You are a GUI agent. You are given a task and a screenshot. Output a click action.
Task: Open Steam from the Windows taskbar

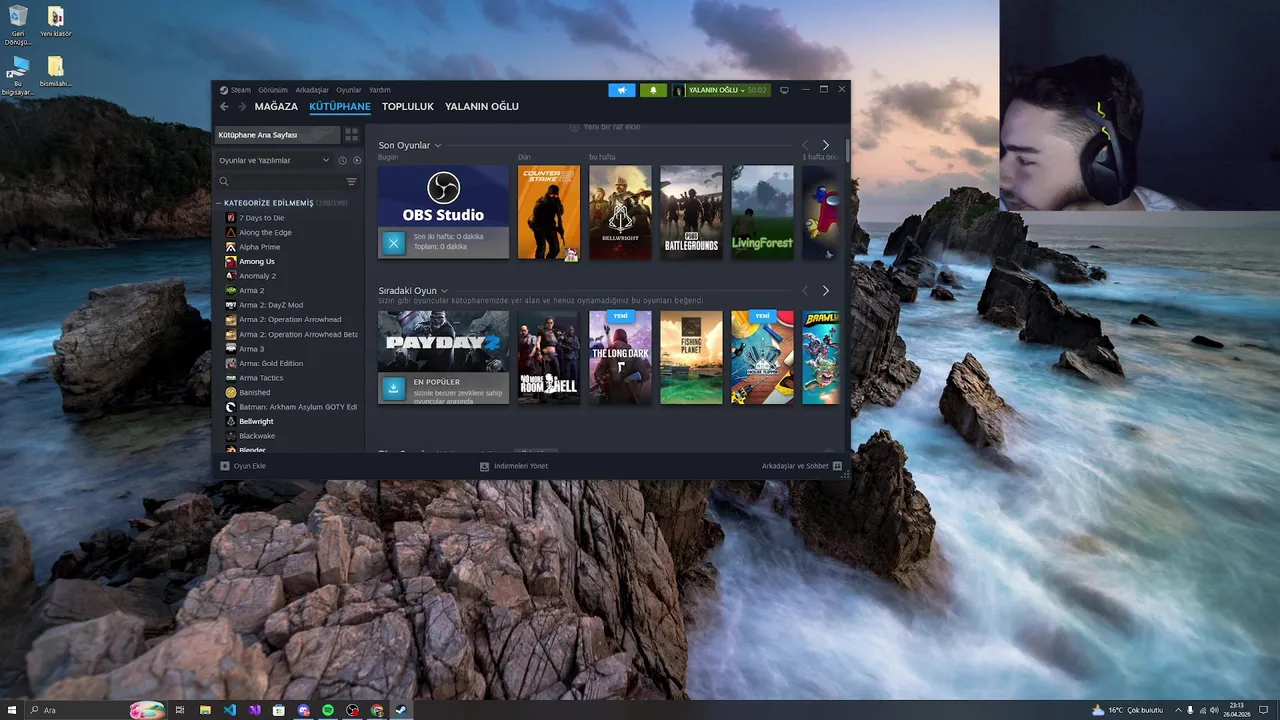401,710
